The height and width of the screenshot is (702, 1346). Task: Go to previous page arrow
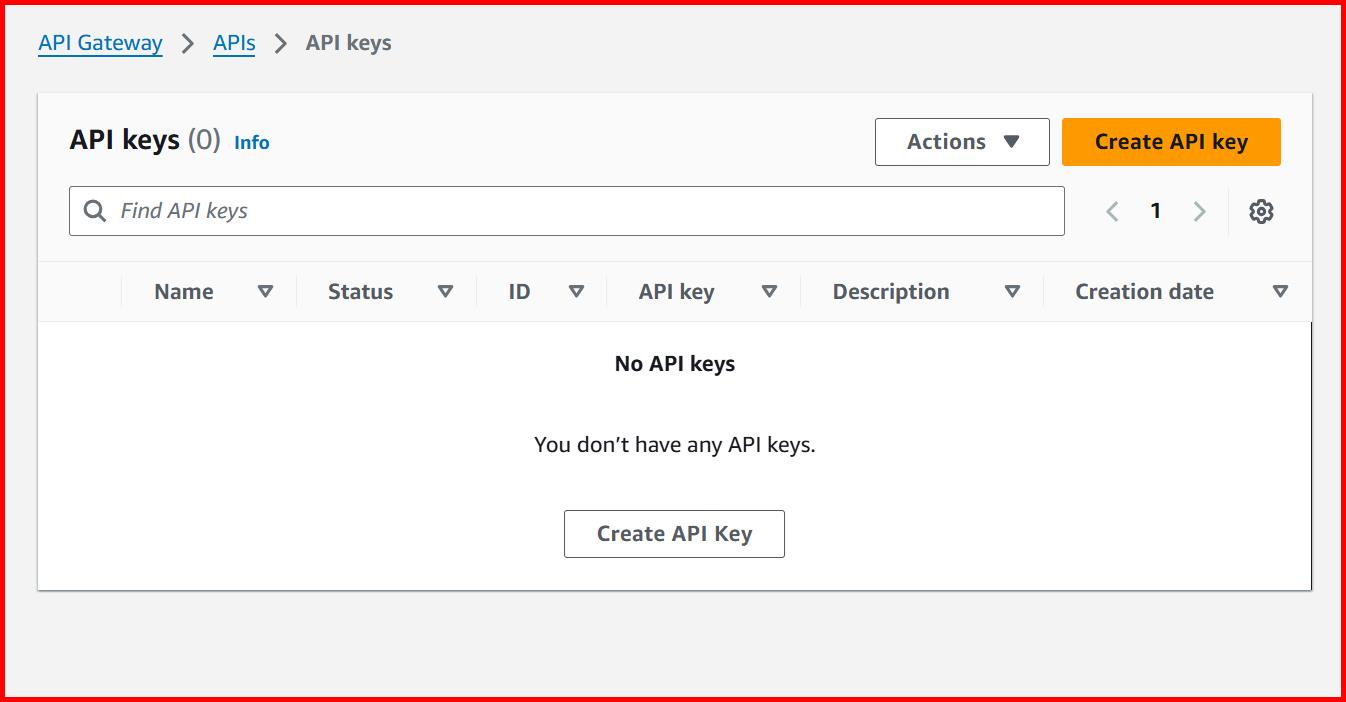pos(1112,211)
